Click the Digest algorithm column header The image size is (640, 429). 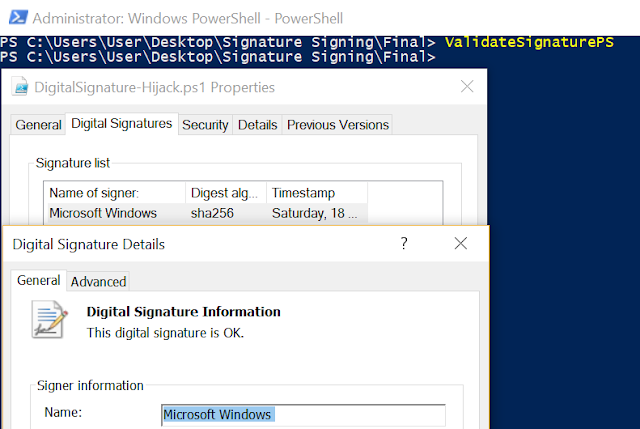click(227, 193)
